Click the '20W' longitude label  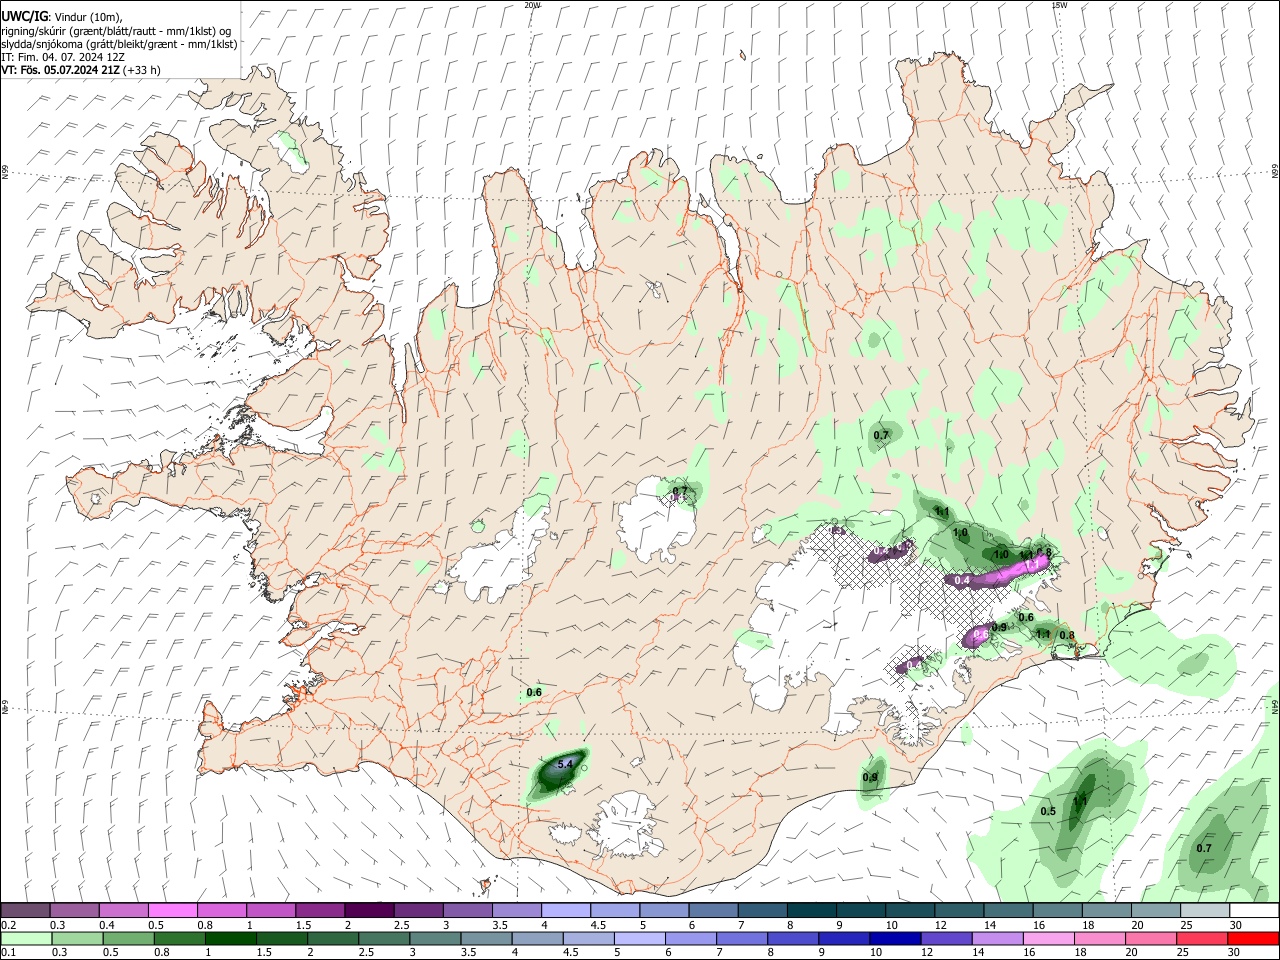532,5
